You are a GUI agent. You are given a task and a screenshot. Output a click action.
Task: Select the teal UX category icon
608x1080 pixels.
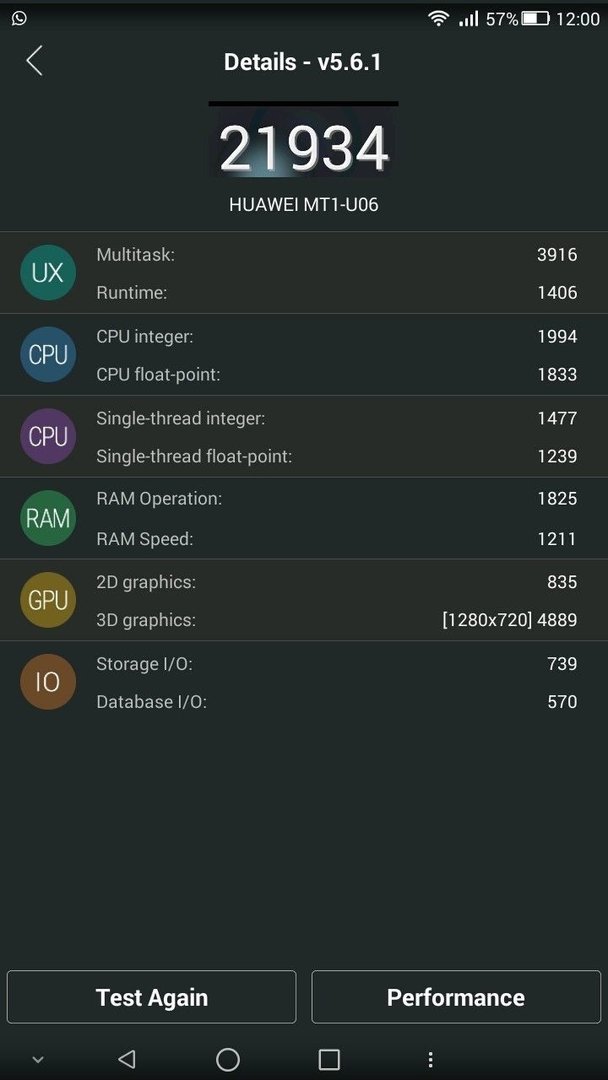coord(48,273)
